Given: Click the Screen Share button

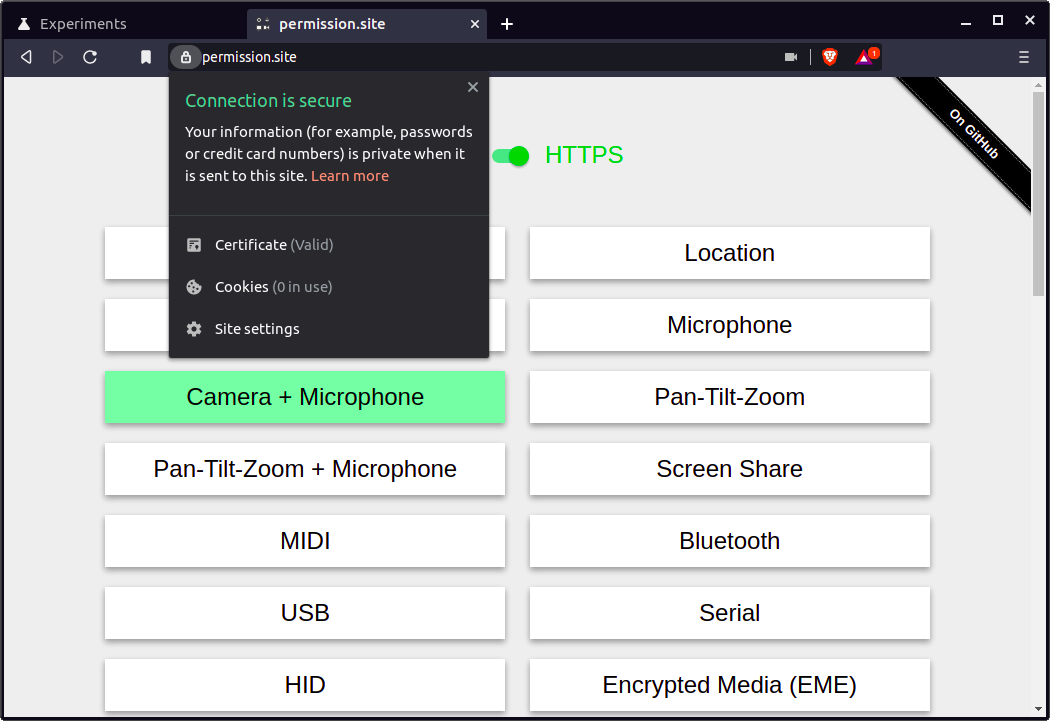Looking at the screenshot, I should 729,469.
